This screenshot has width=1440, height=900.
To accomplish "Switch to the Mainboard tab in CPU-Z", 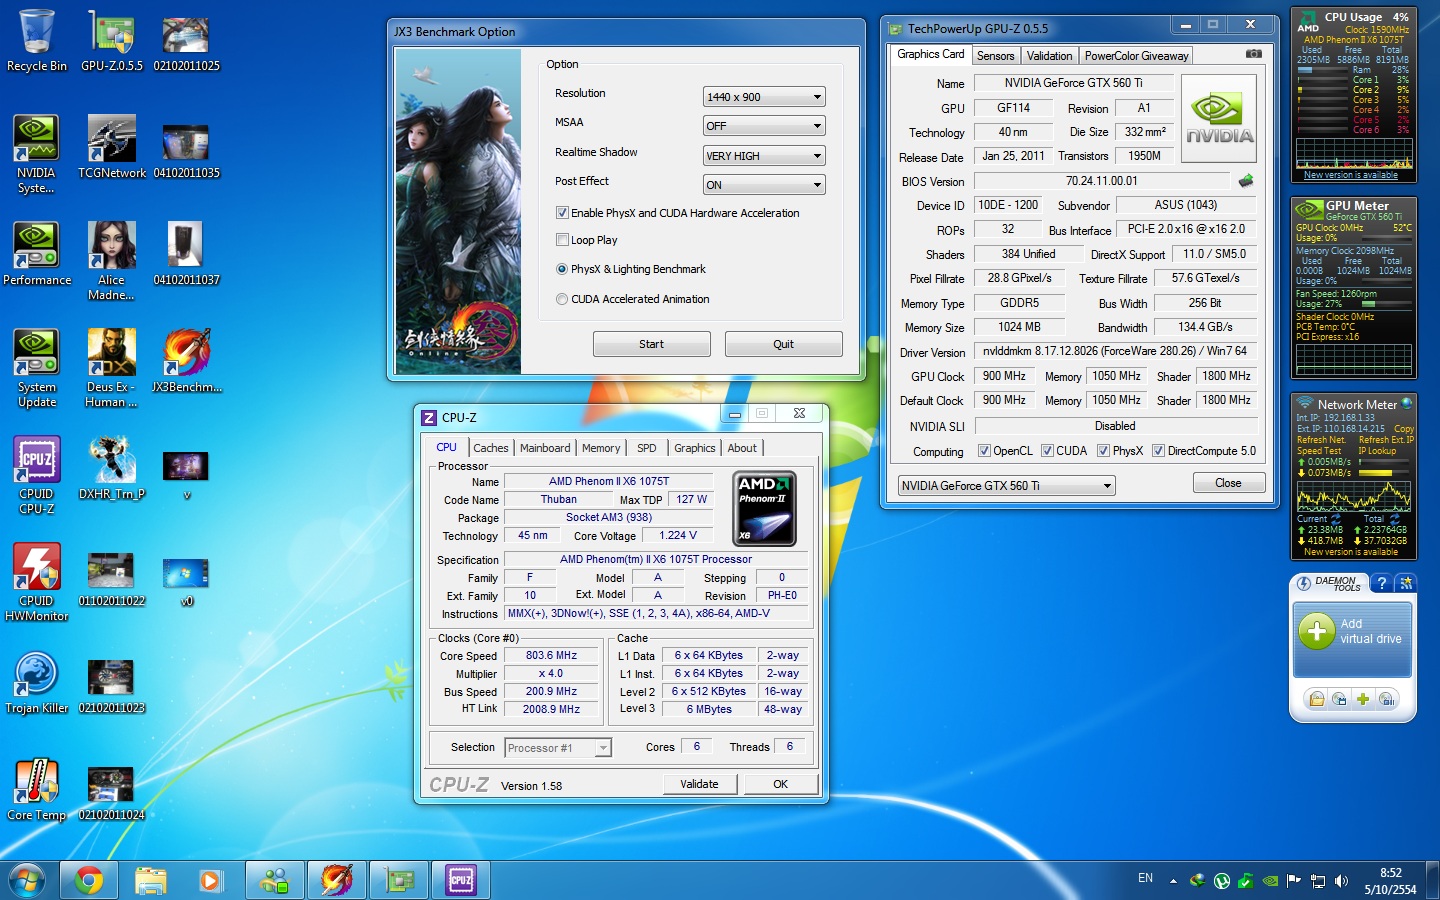I will click(x=545, y=448).
